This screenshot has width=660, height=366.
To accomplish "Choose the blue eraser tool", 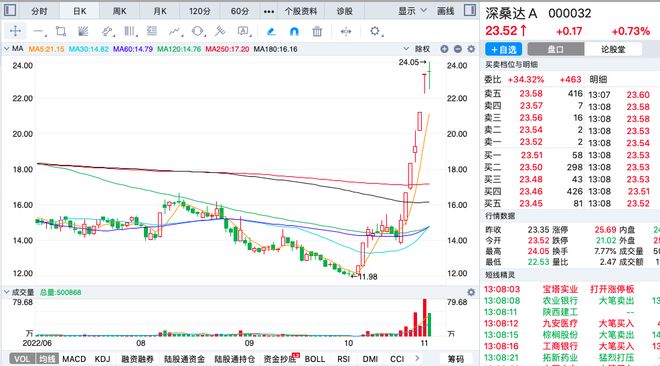I will [271, 31].
